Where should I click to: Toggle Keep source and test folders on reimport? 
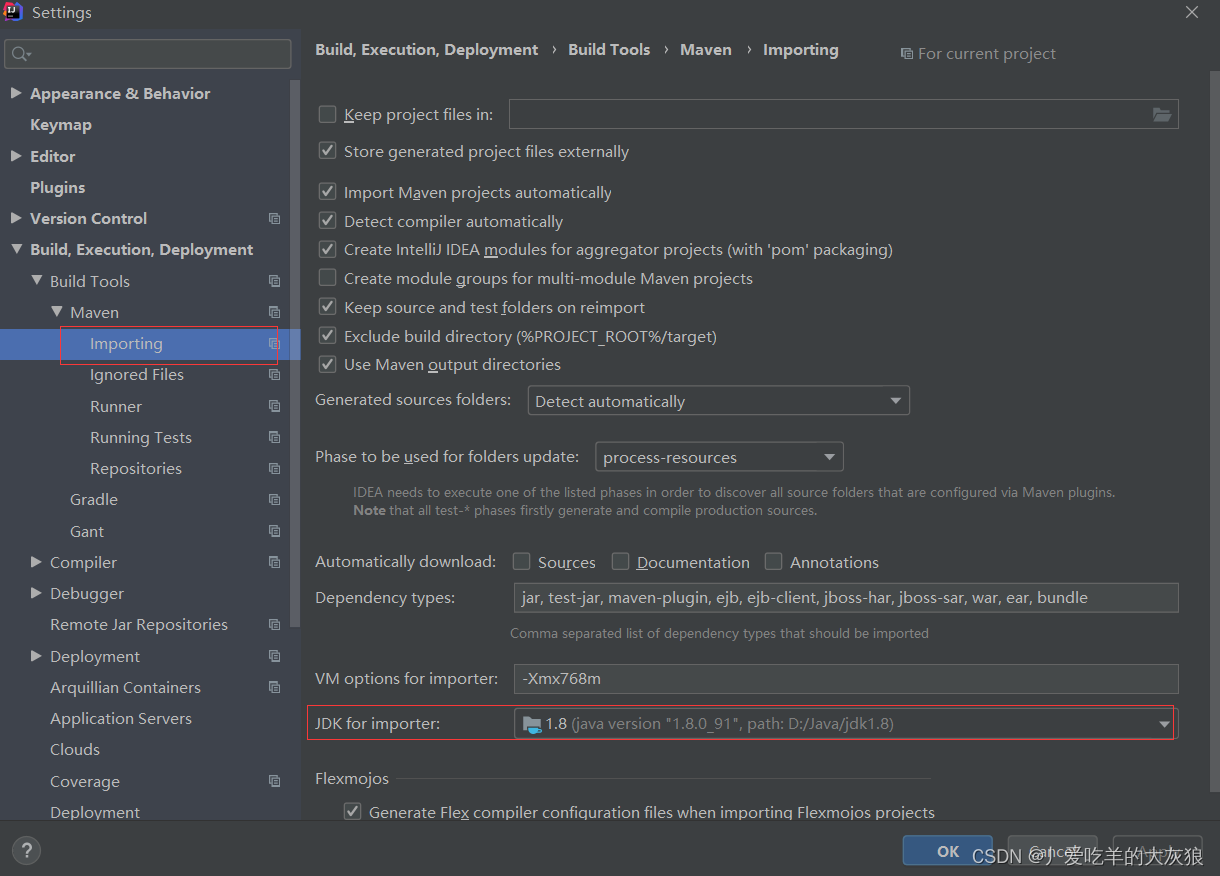327,307
